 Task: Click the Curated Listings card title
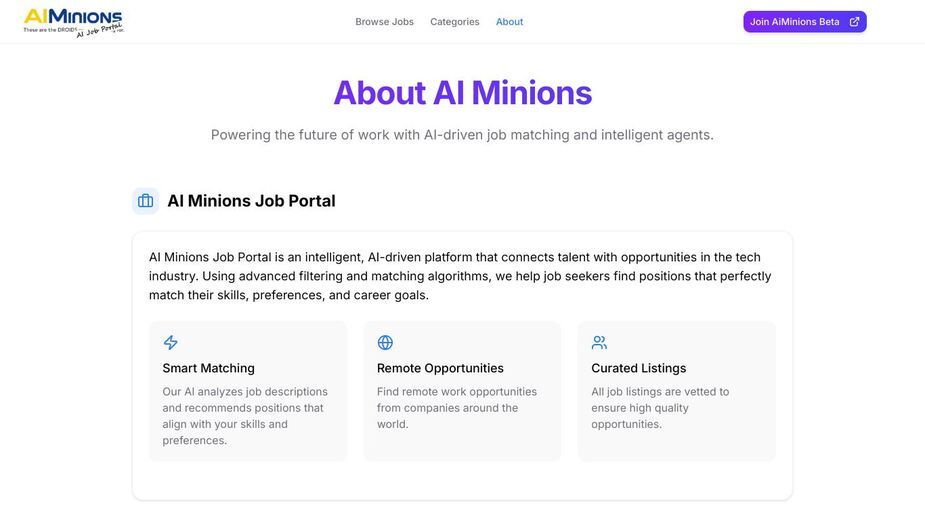click(x=638, y=368)
